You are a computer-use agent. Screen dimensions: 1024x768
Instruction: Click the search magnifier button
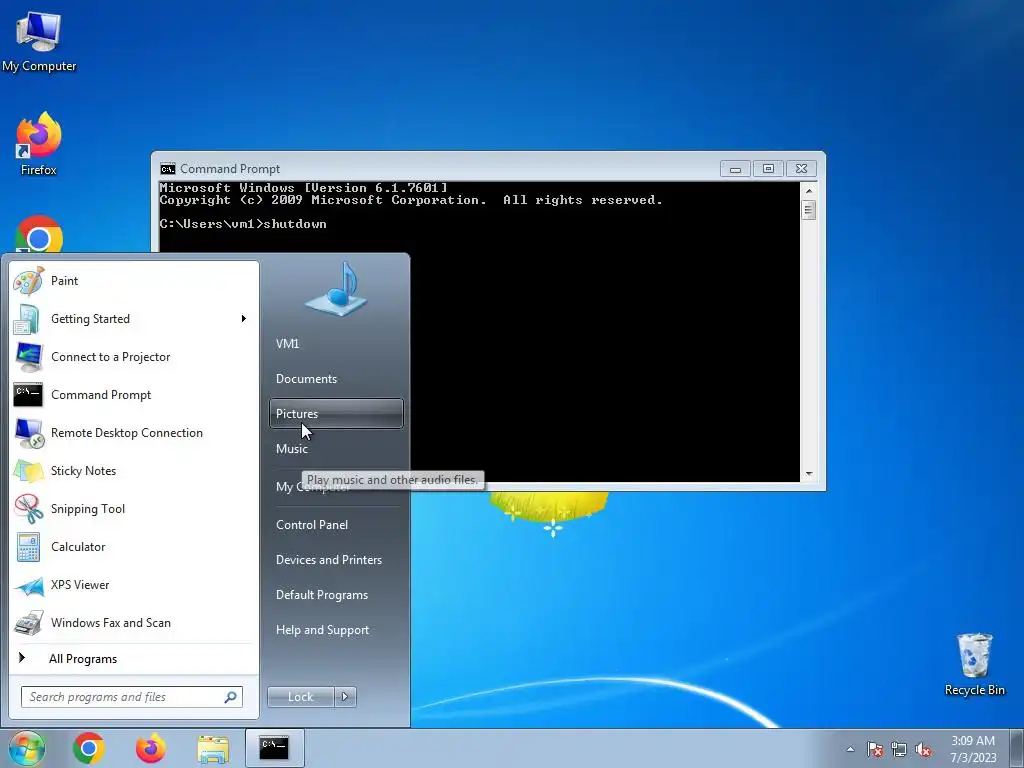click(231, 697)
